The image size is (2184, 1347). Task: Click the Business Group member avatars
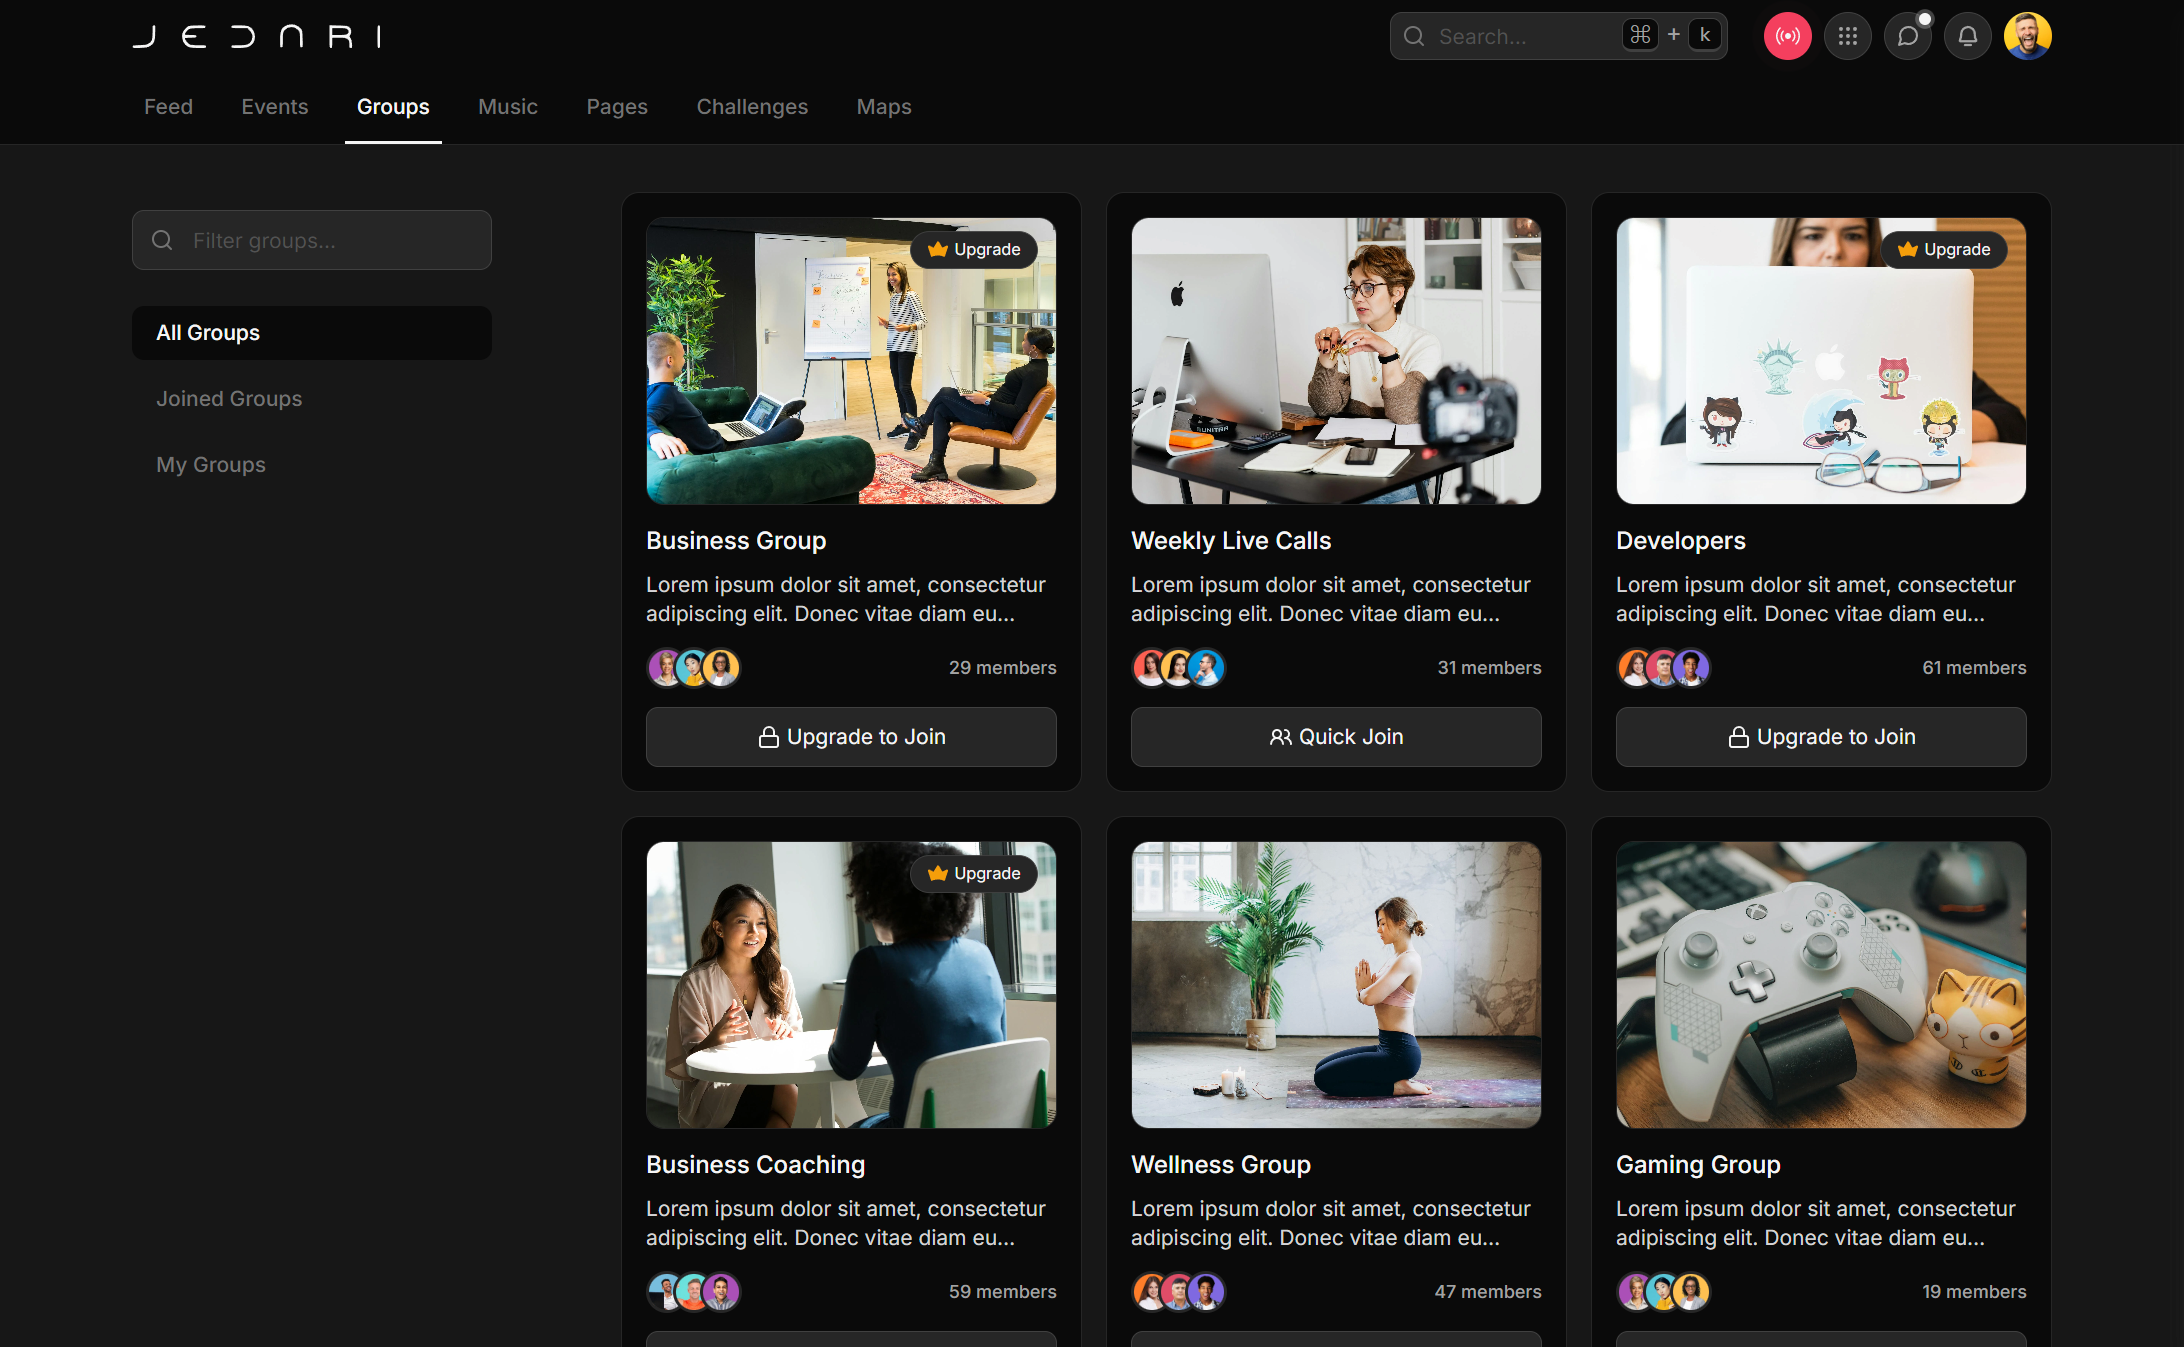coord(693,667)
